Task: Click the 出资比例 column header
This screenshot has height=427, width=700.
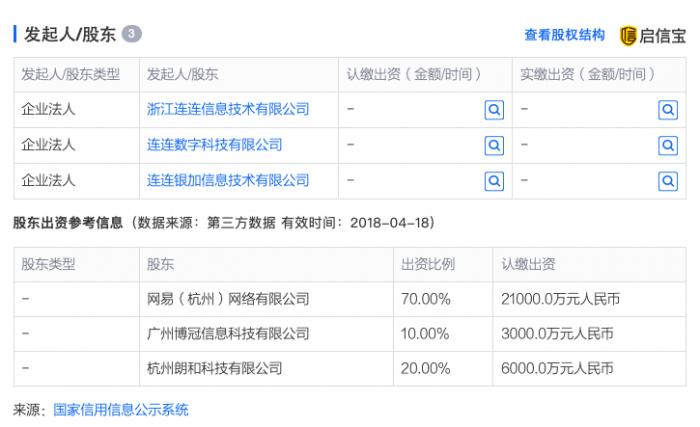Action: [428, 264]
